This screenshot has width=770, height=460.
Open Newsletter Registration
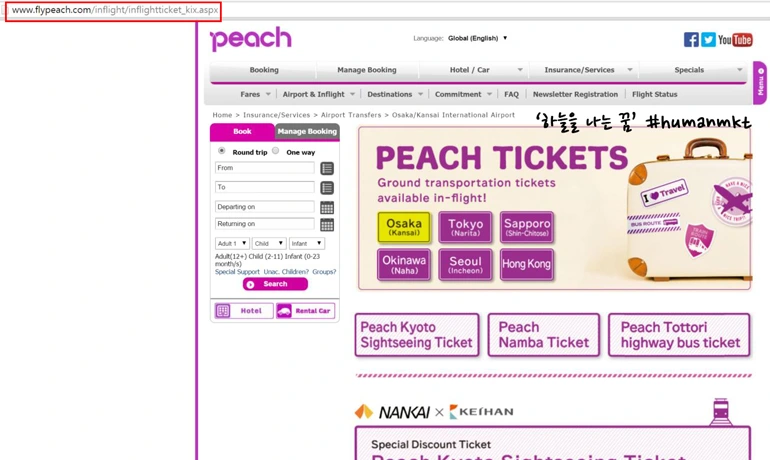pos(575,94)
